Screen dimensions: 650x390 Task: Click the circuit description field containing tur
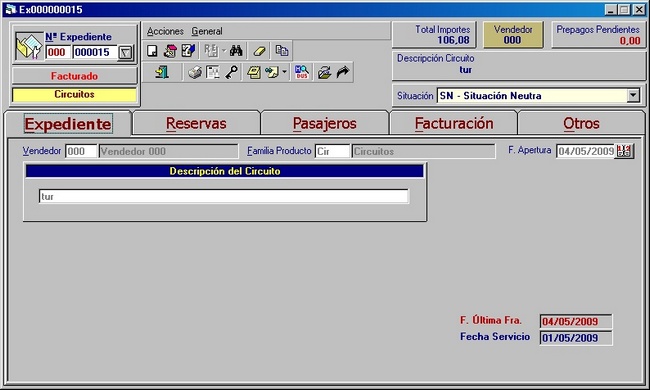point(224,196)
